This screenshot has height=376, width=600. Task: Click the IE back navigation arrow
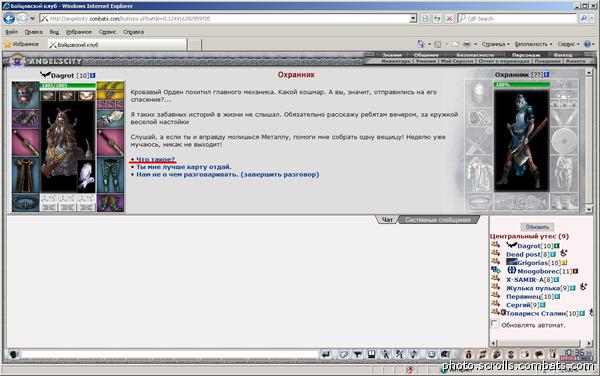click(9, 18)
